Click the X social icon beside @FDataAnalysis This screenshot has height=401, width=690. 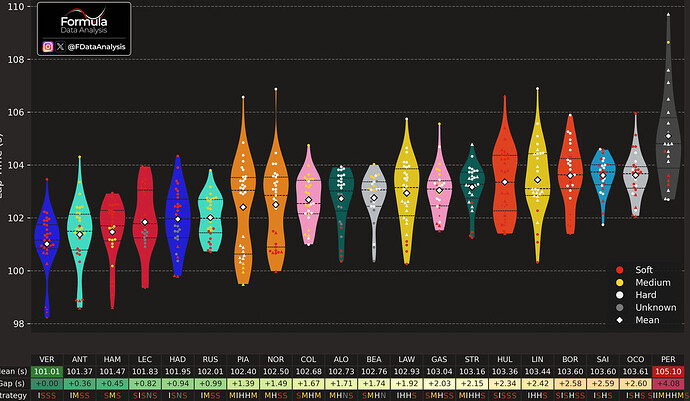click(61, 46)
